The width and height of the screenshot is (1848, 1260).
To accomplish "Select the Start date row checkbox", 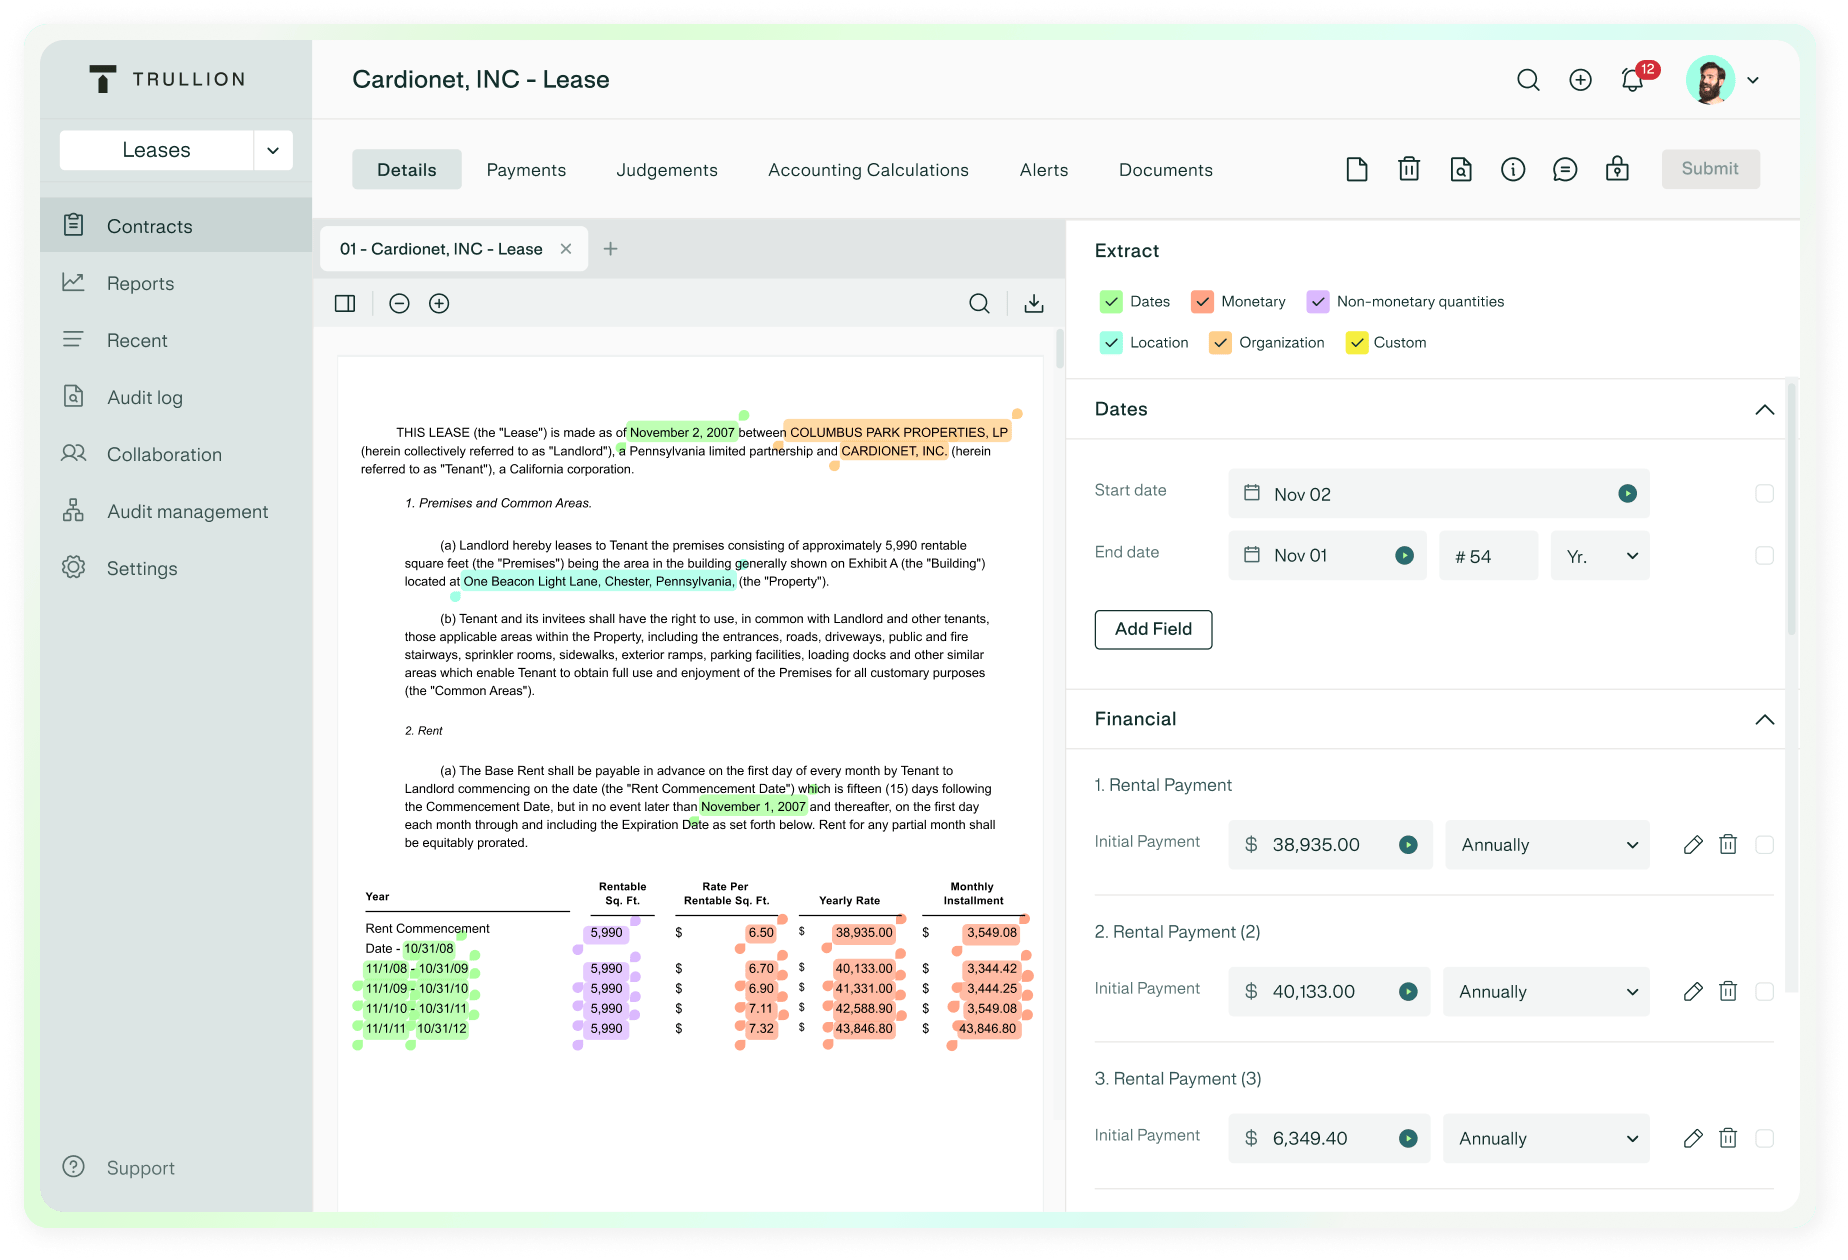I will coord(1764,494).
